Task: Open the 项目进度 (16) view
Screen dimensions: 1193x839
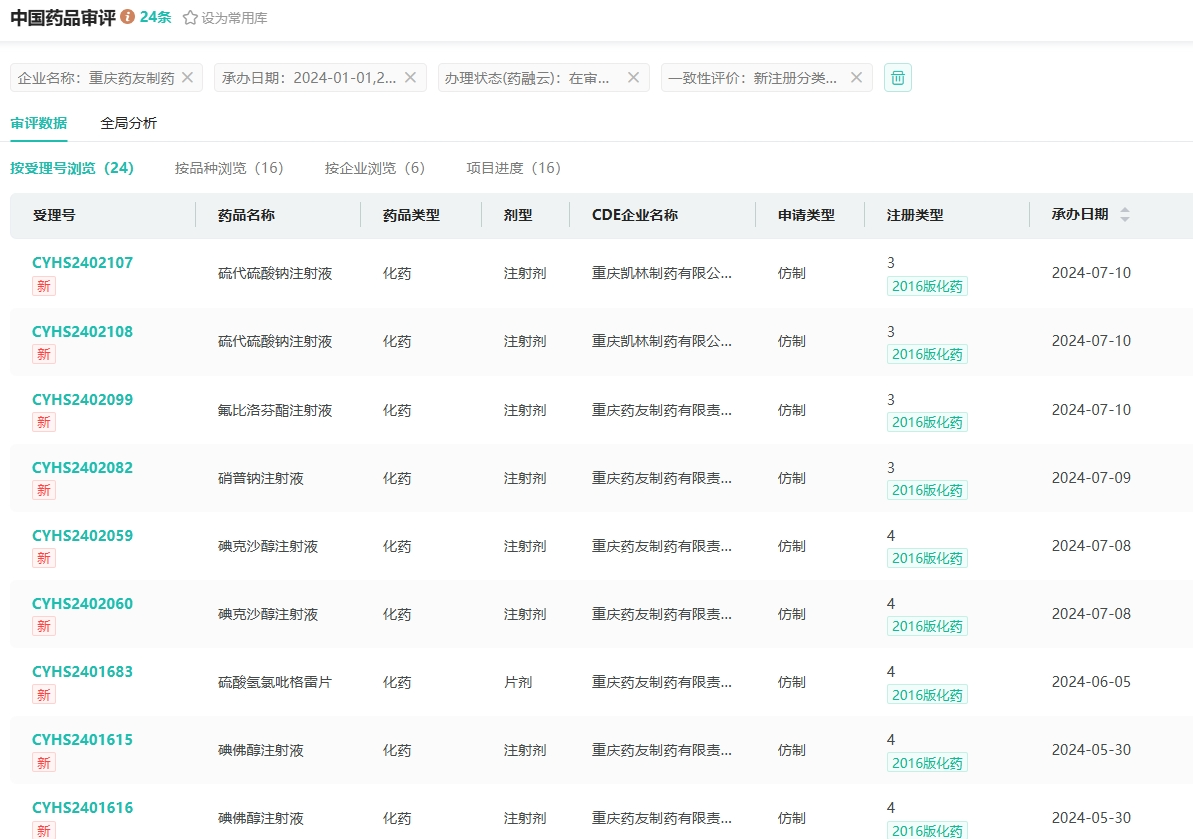Action: click(513, 168)
